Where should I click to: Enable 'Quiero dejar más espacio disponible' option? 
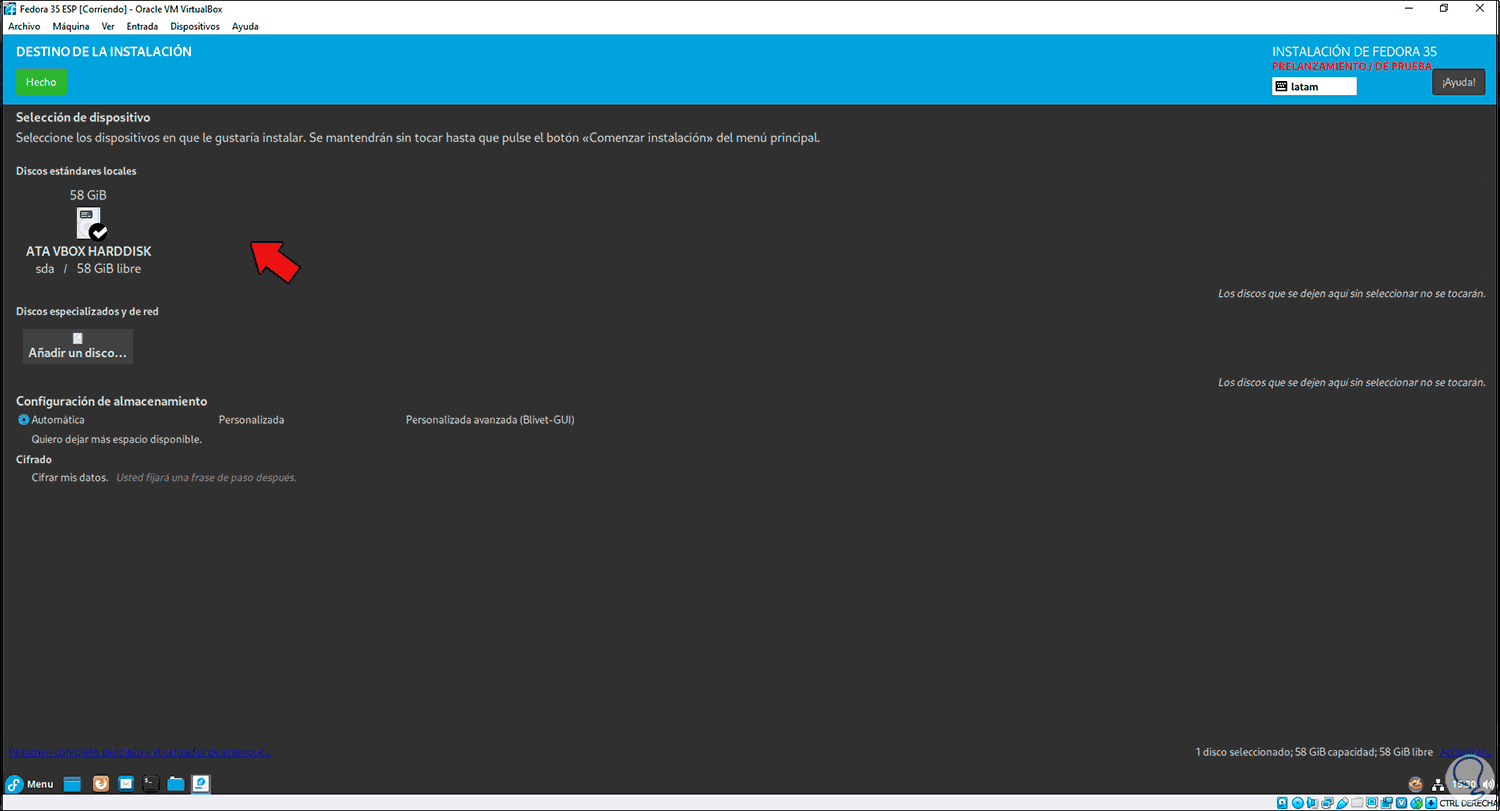tap(116, 439)
